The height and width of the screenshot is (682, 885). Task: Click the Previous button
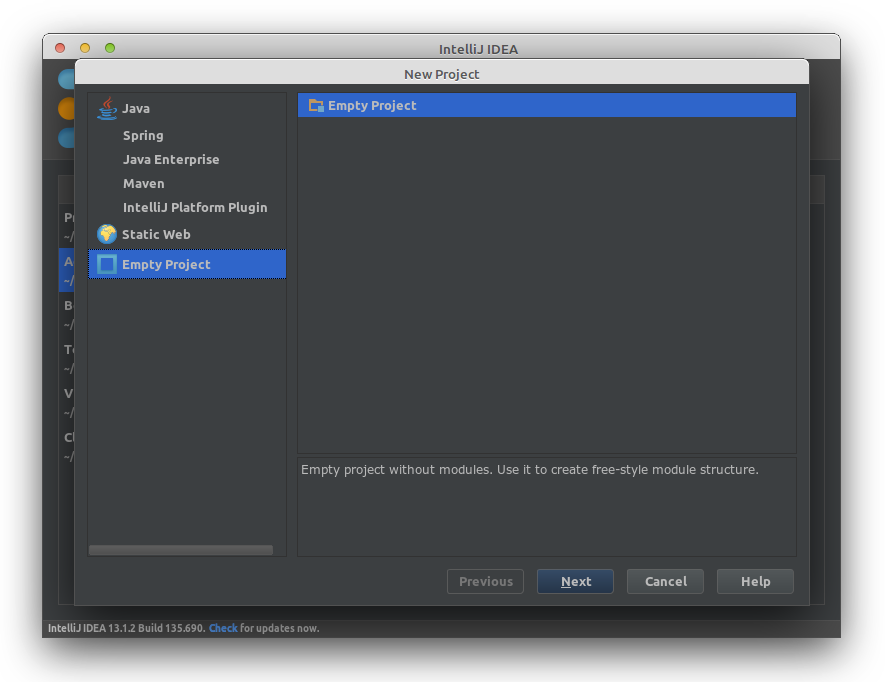pos(485,582)
